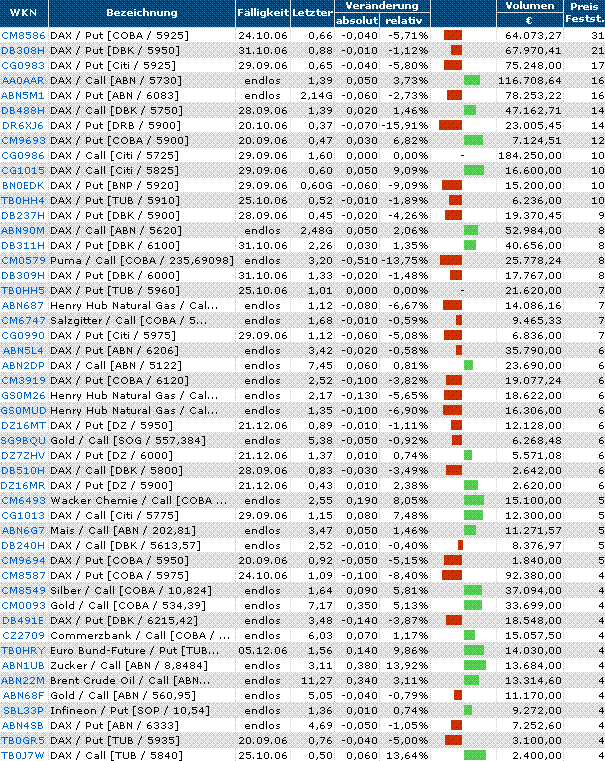
Task: Open WKN link DZ16MT
Action: [x=23, y=426]
